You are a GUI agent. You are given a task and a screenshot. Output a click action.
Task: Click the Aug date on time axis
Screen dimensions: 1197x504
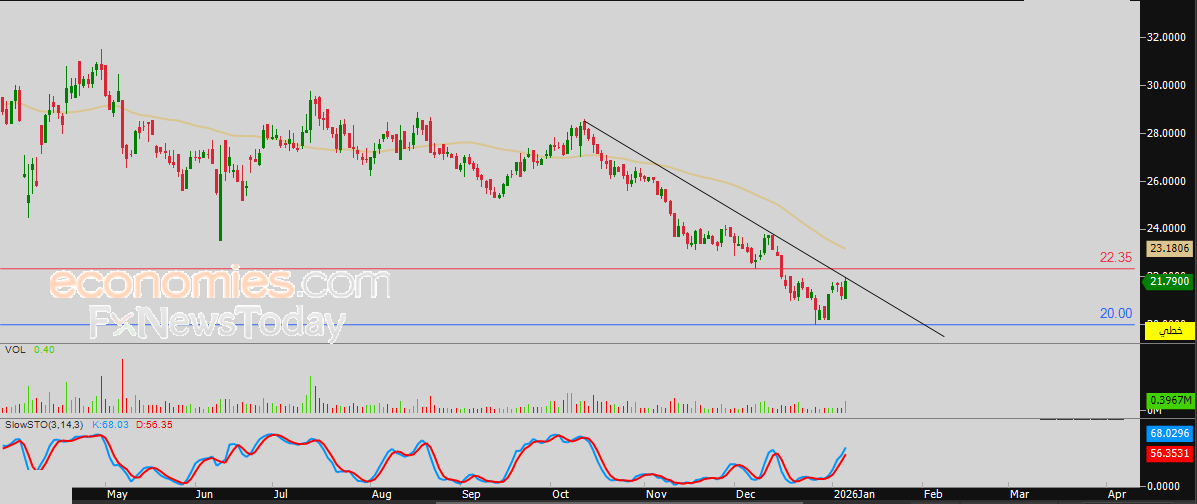pyautogui.click(x=380, y=495)
